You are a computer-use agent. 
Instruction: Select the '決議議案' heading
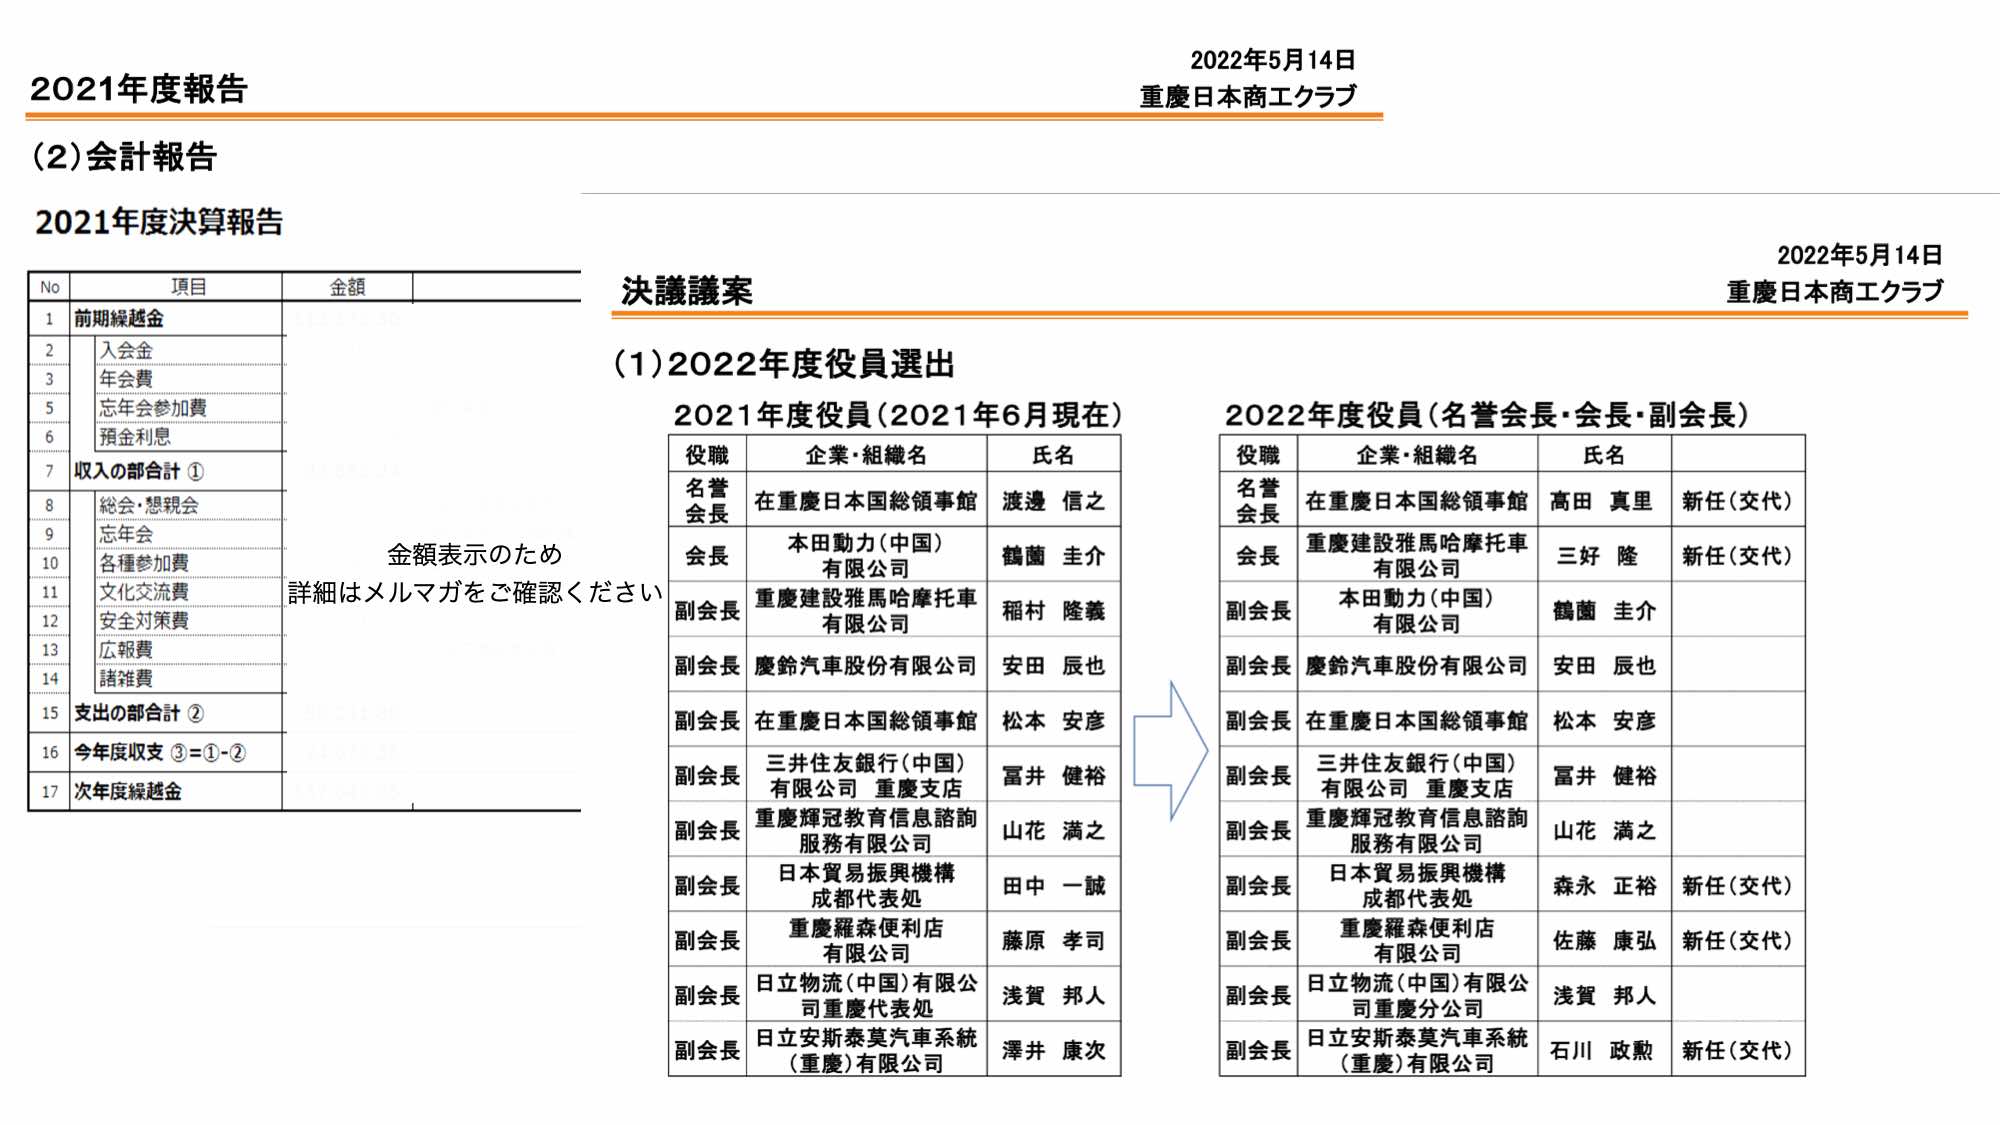pyautogui.click(x=686, y=291)
